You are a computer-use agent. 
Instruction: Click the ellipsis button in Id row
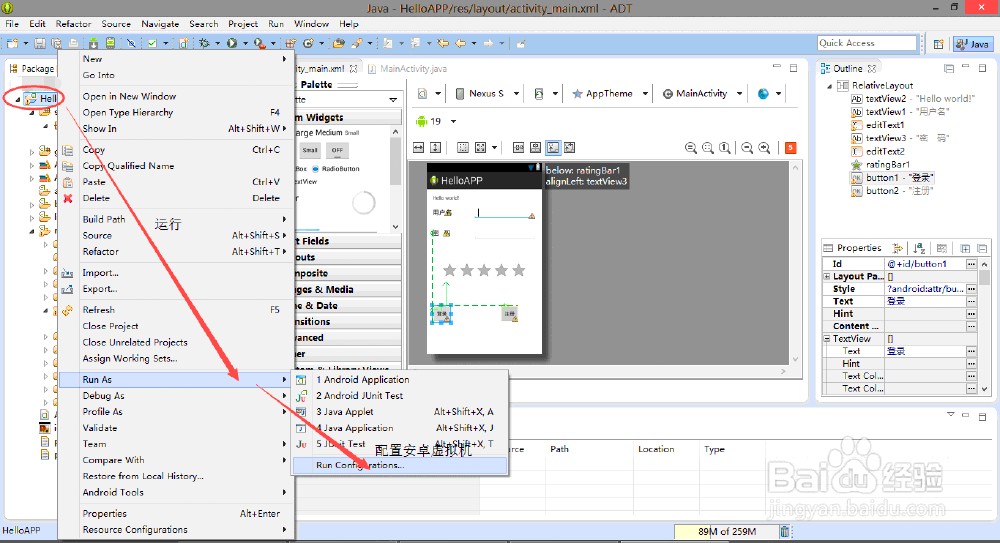(971, 264)
